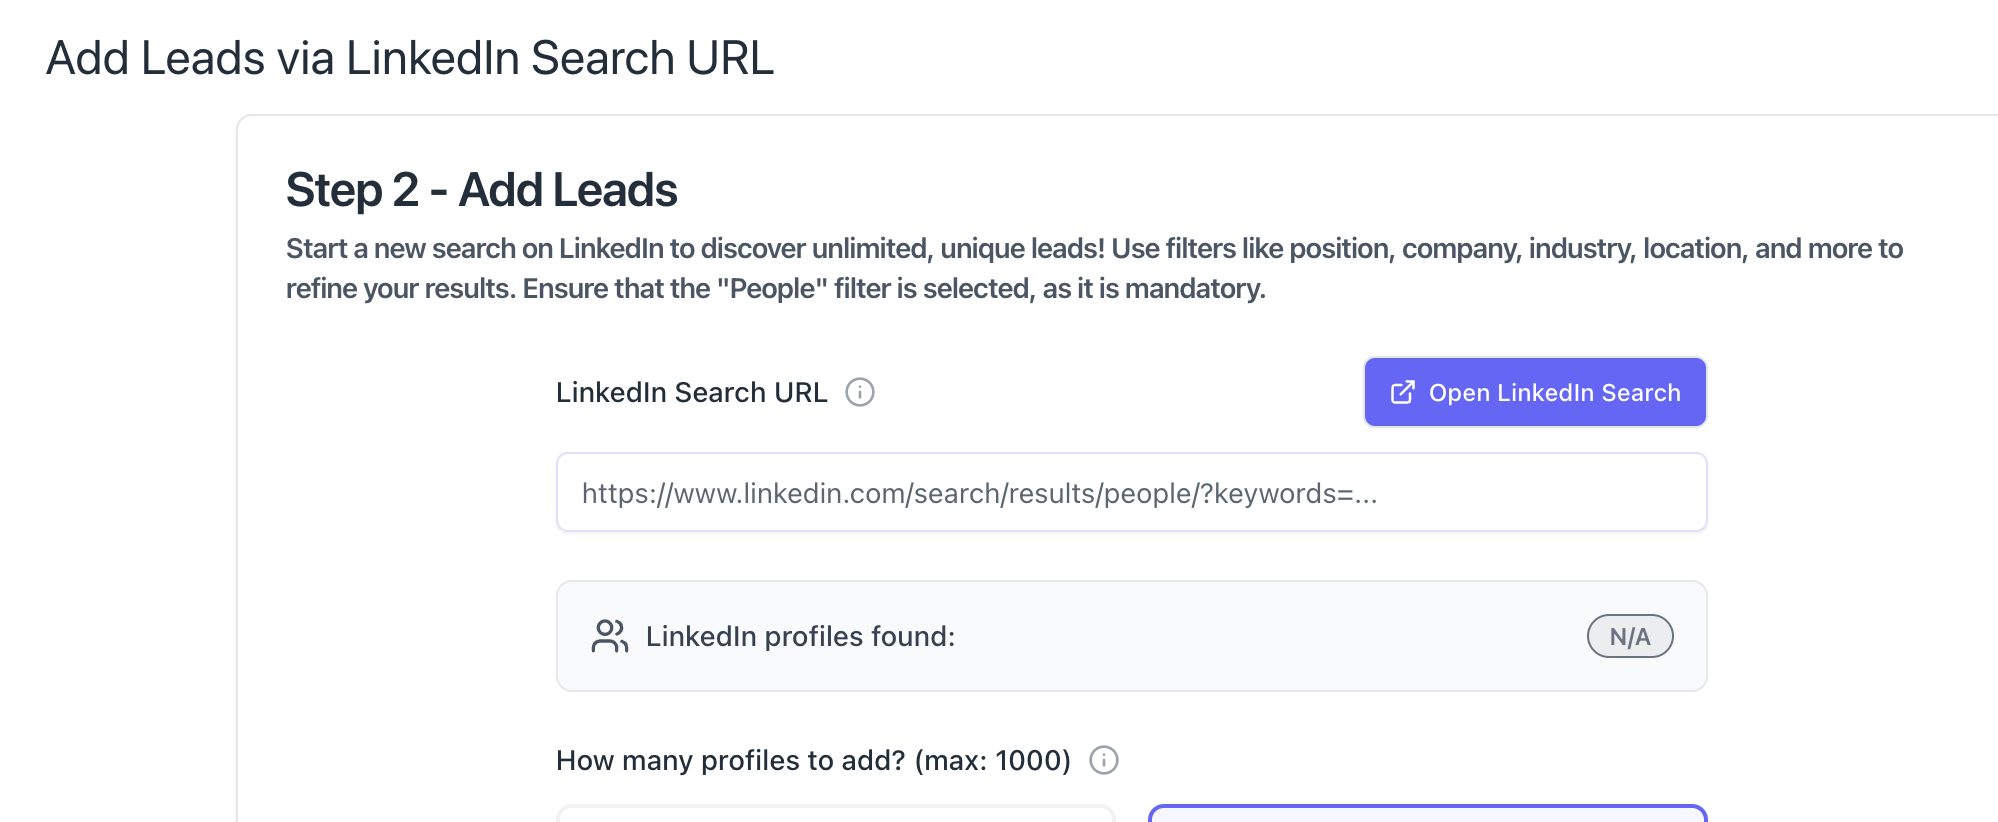This screenshot has width=1998, height=822.
Task: Click the people icon in profiles found row
Action: click(609, 636)
